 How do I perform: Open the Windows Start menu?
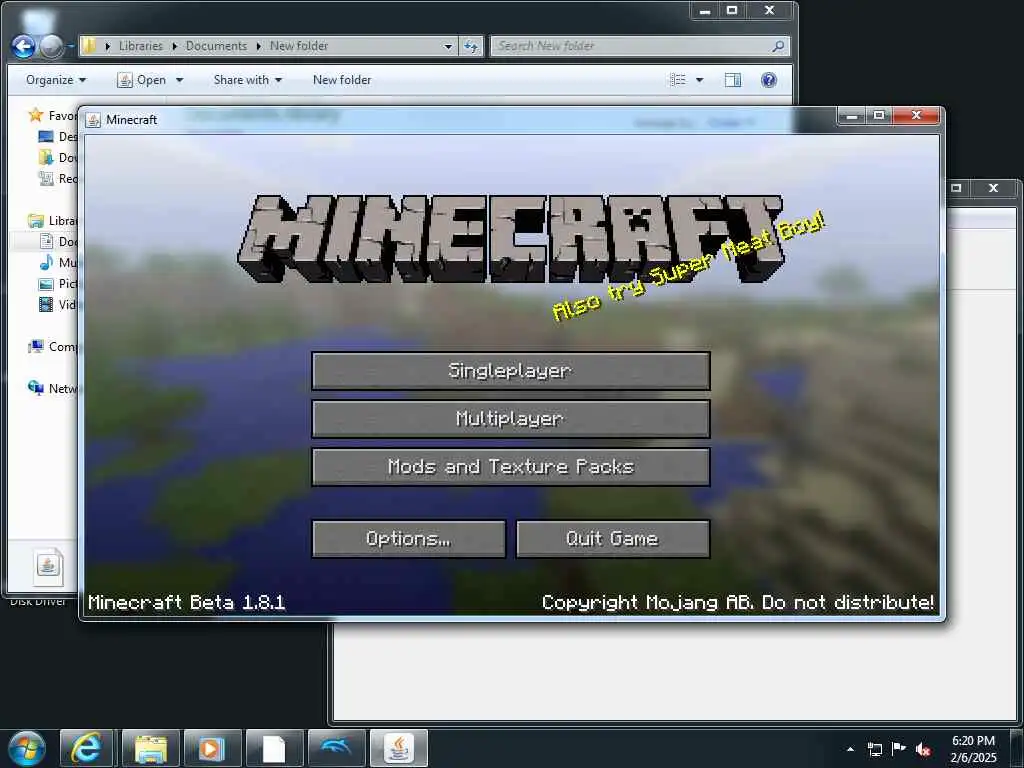click(27, 749)
